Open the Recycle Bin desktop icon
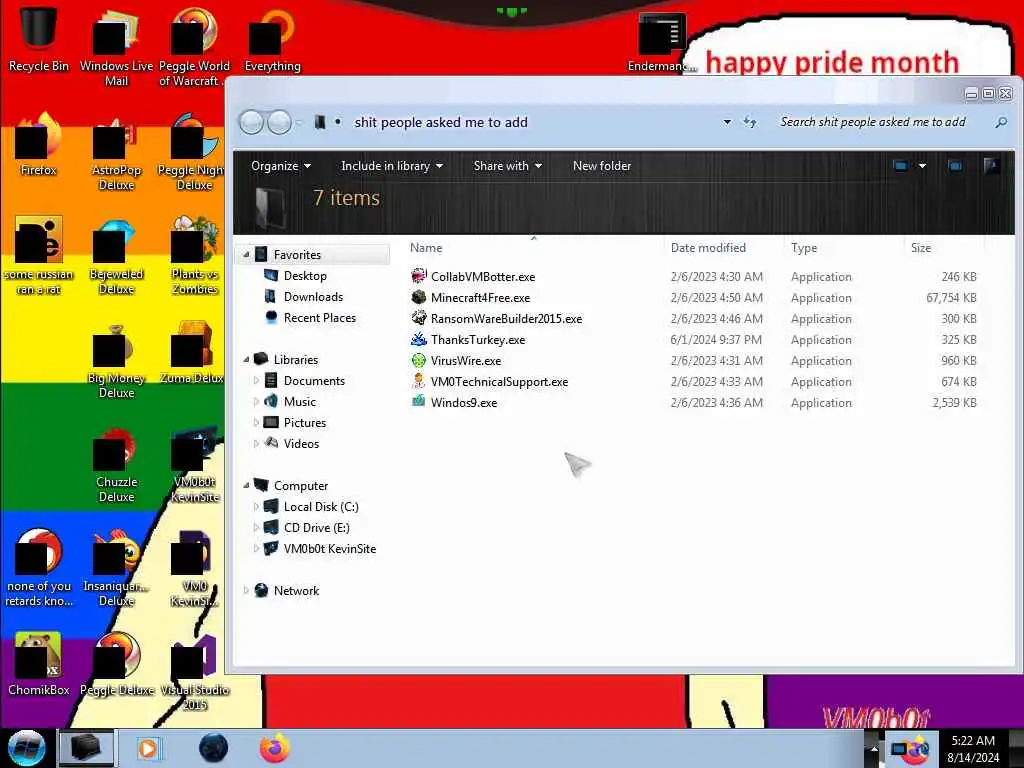This screenshot has width=1024, height=768. 38,38
